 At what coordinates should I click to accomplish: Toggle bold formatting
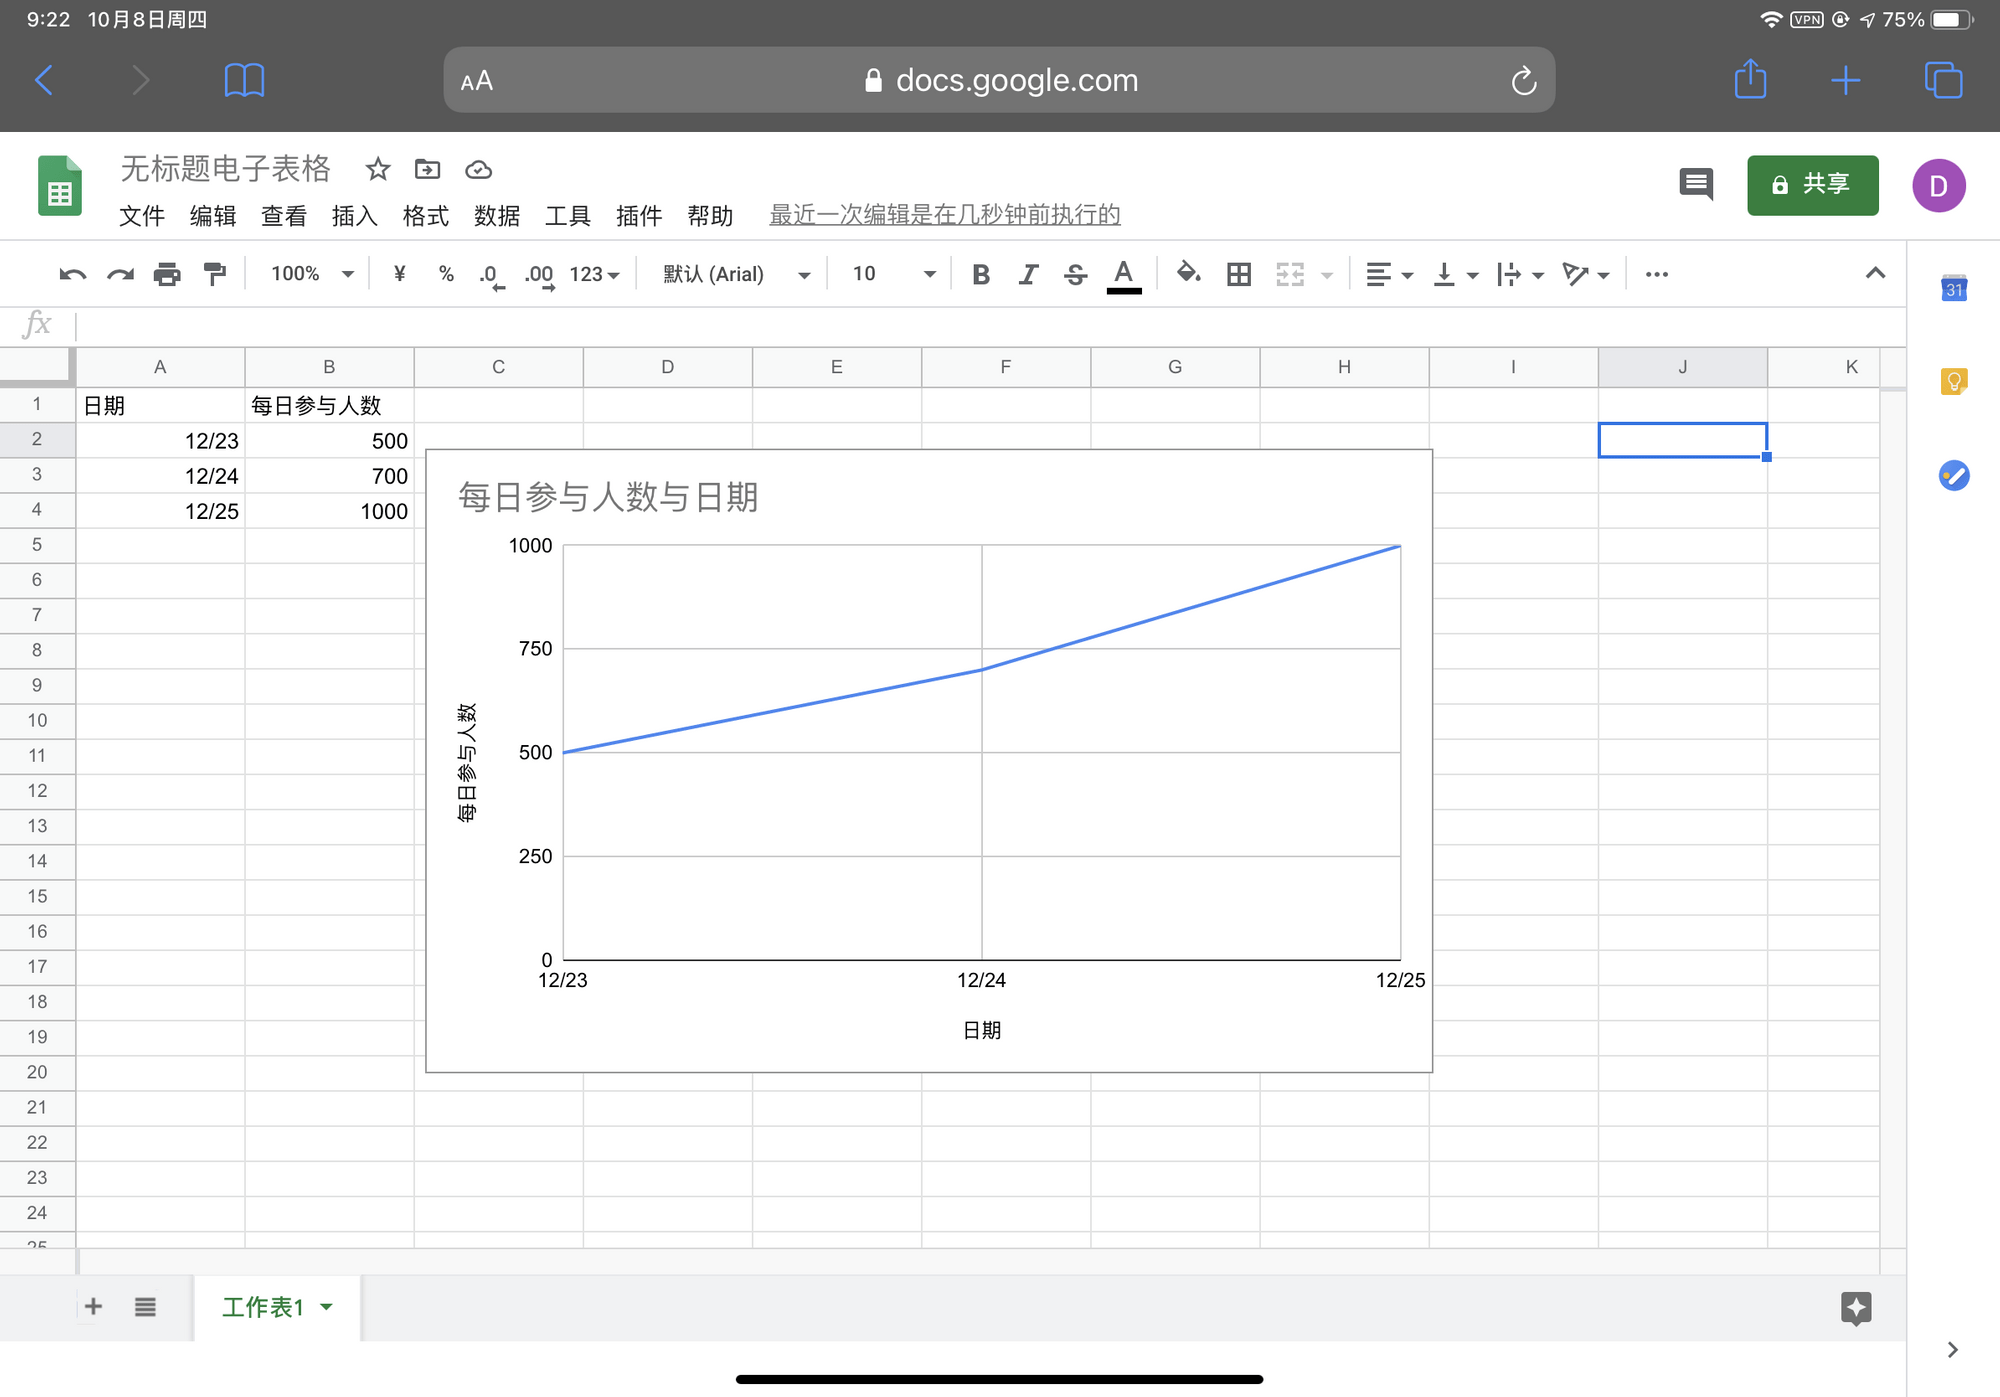[x=981, y=274]
